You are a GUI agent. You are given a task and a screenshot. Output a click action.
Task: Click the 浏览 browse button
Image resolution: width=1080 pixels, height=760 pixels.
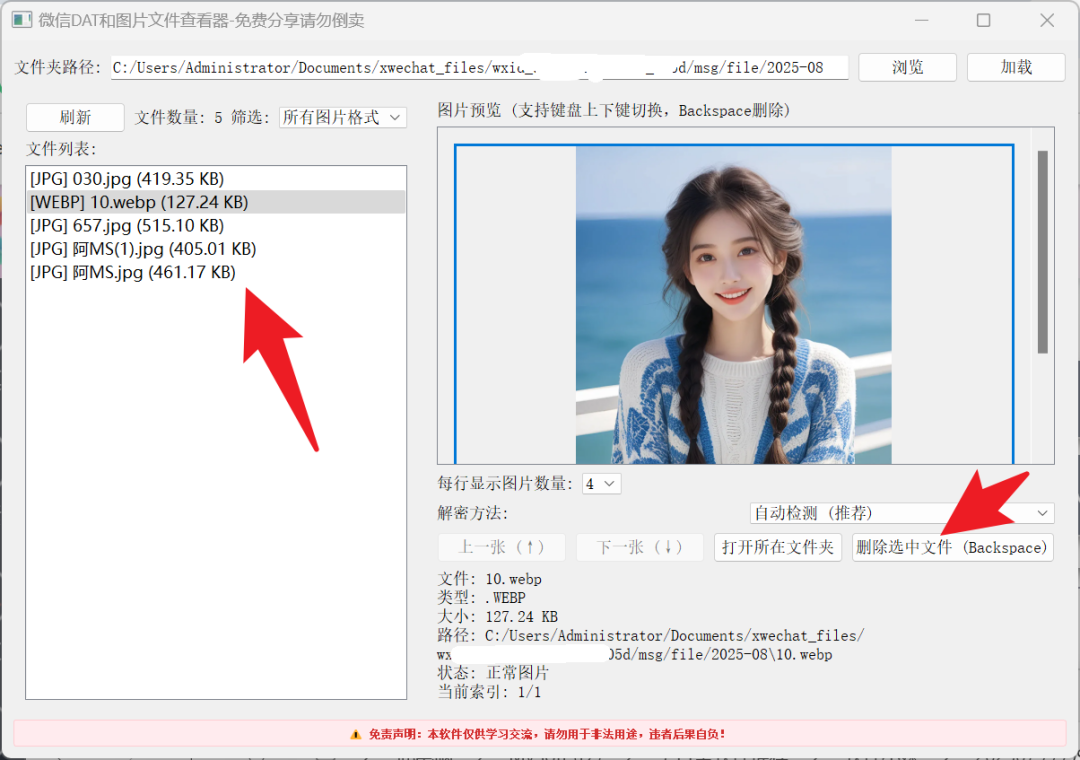coord(908,67)
